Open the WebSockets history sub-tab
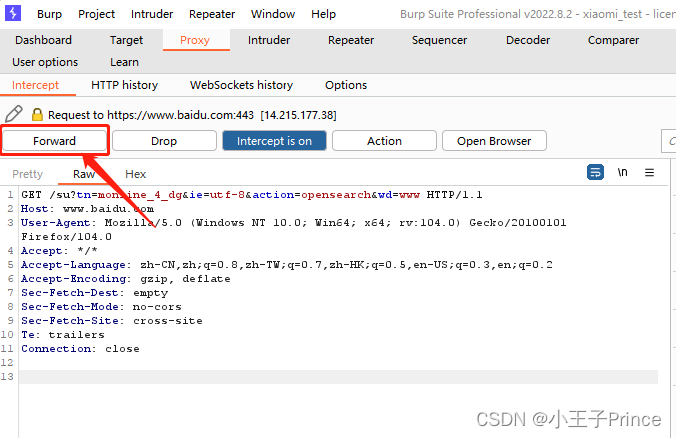 [241, 85]
